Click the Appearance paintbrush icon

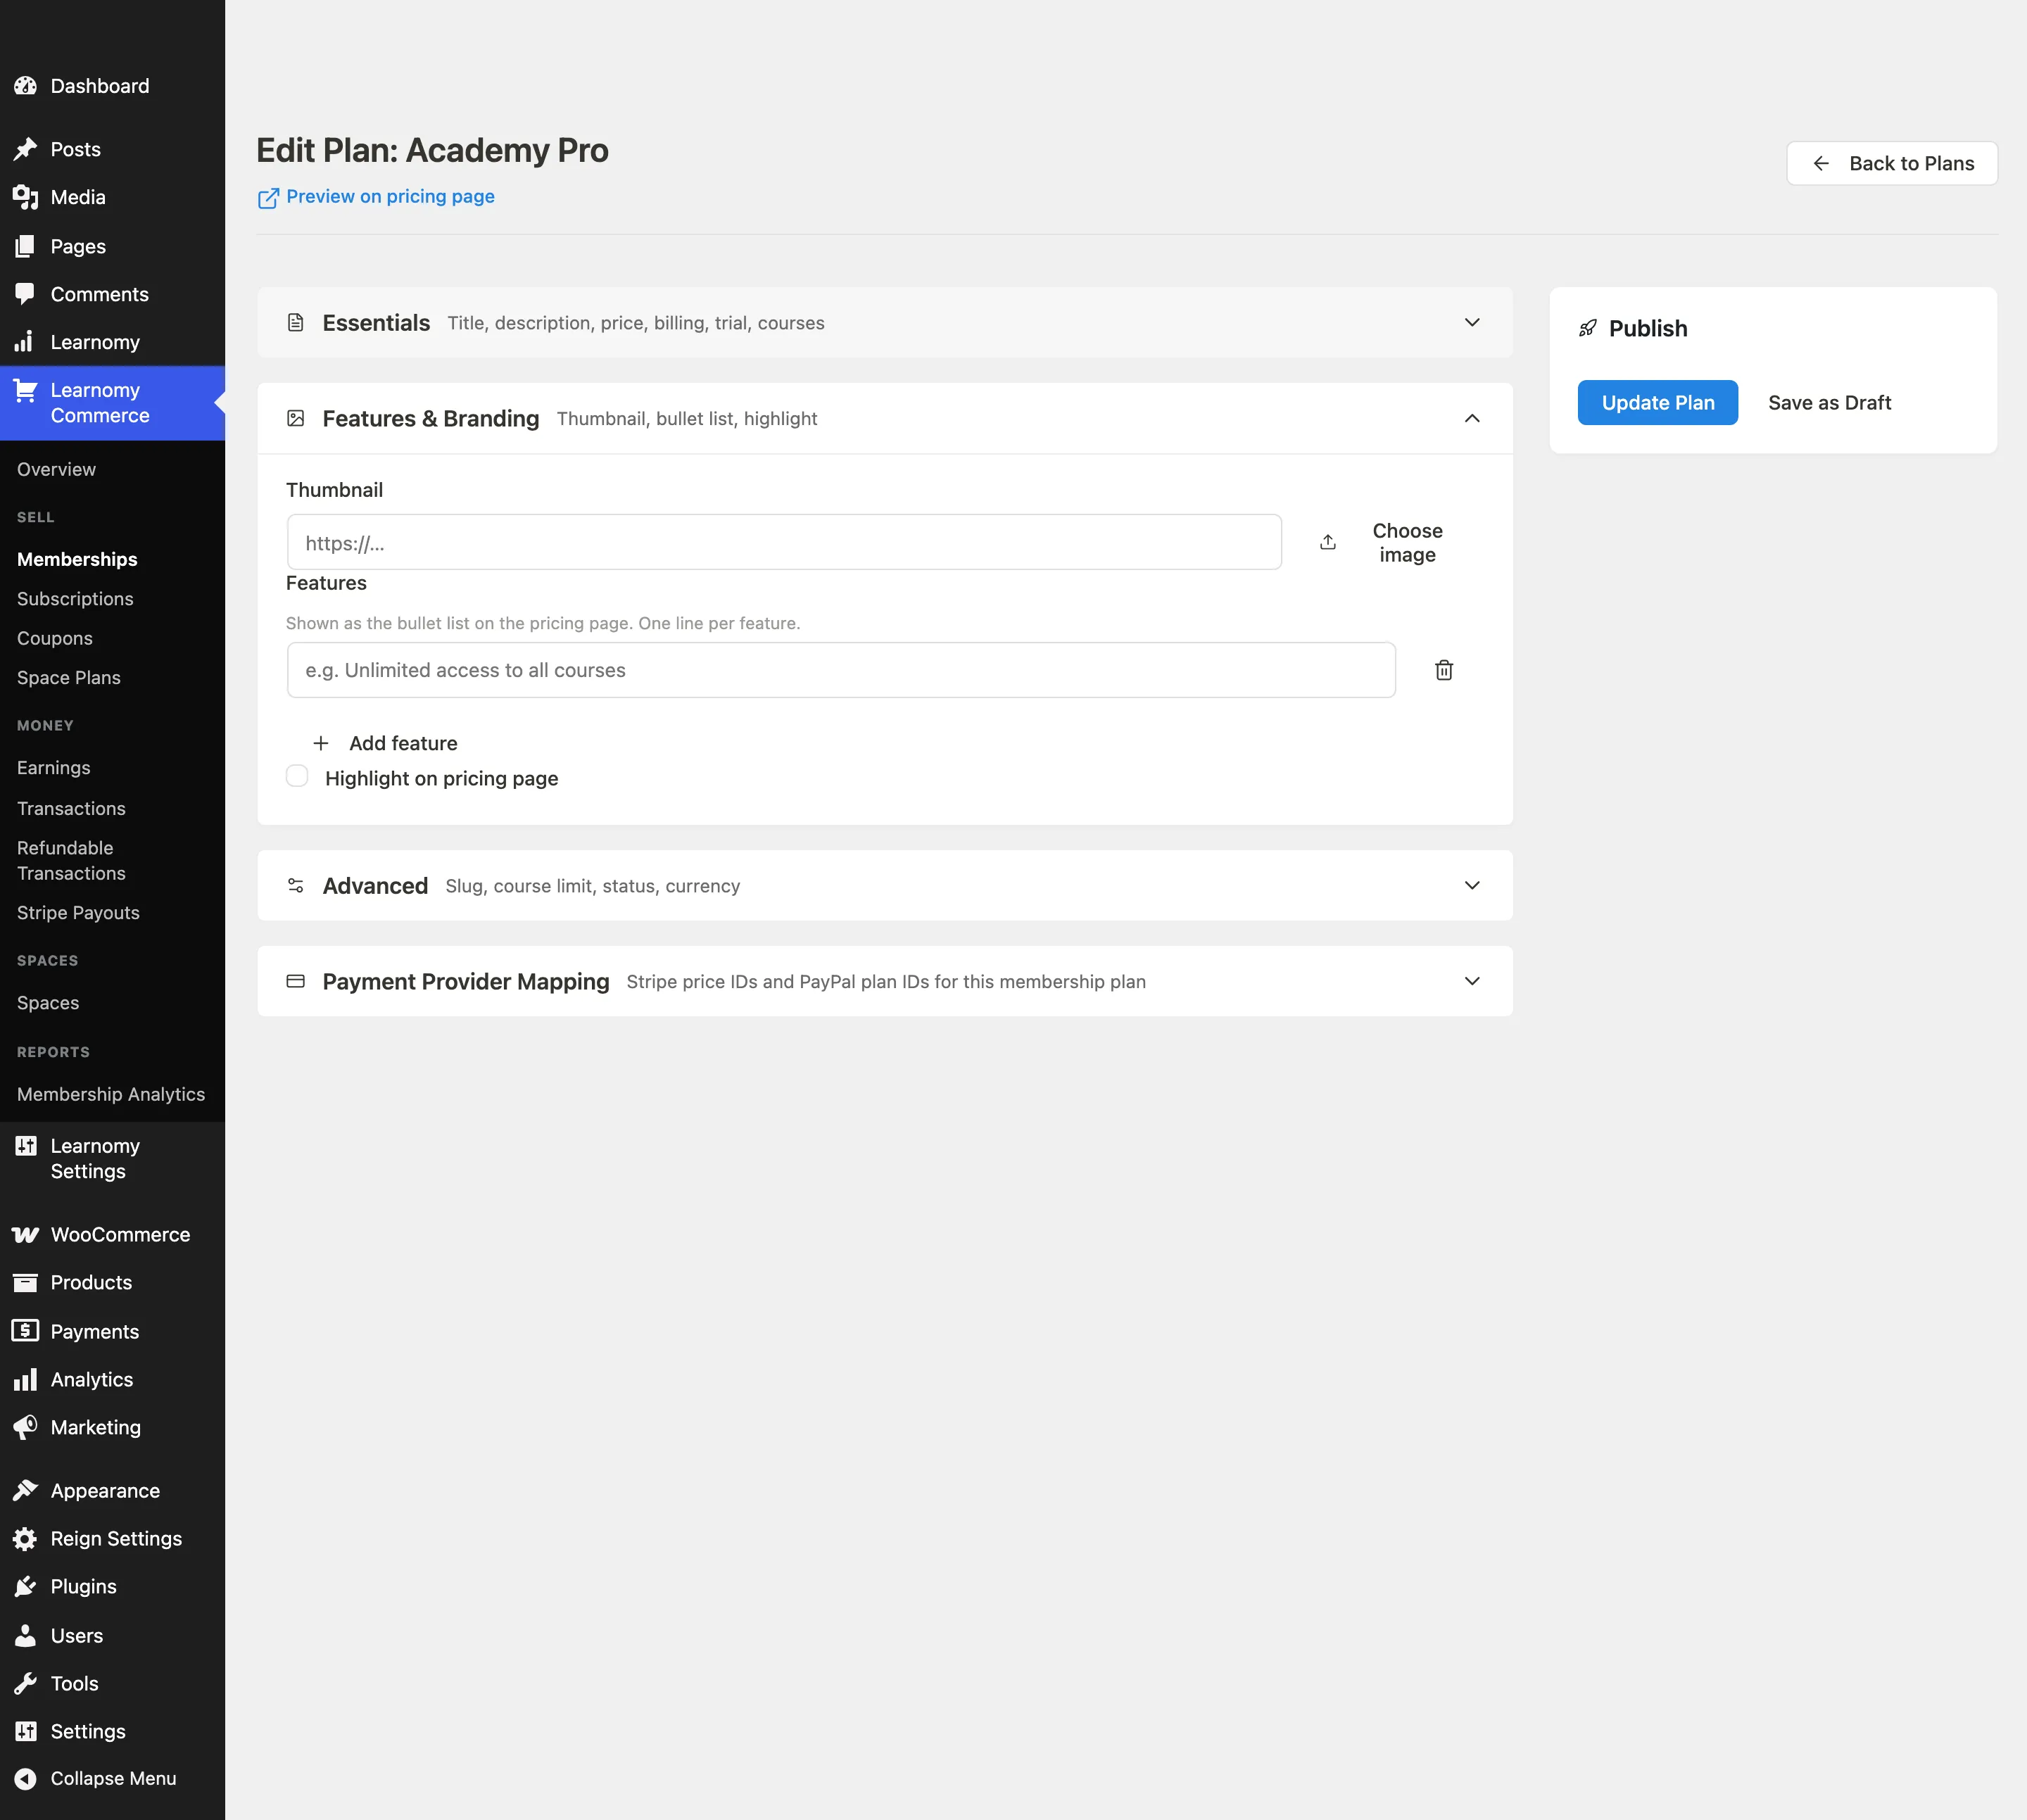tap(25, 1491)
